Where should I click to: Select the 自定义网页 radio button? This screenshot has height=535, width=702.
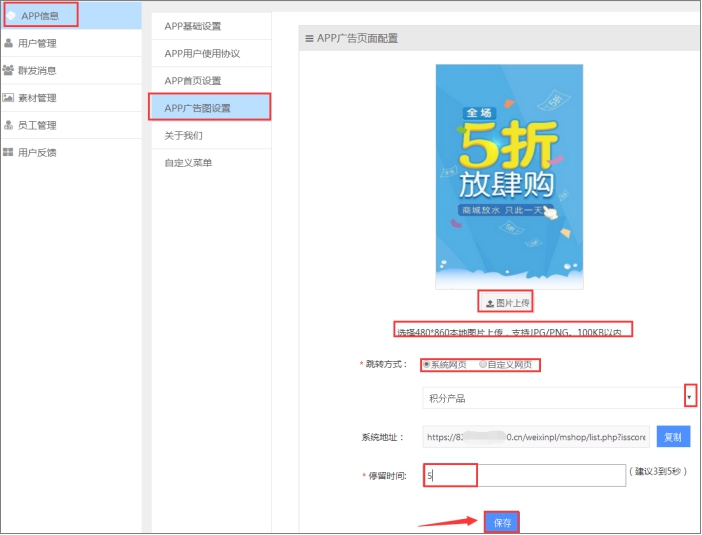[483, 364]
